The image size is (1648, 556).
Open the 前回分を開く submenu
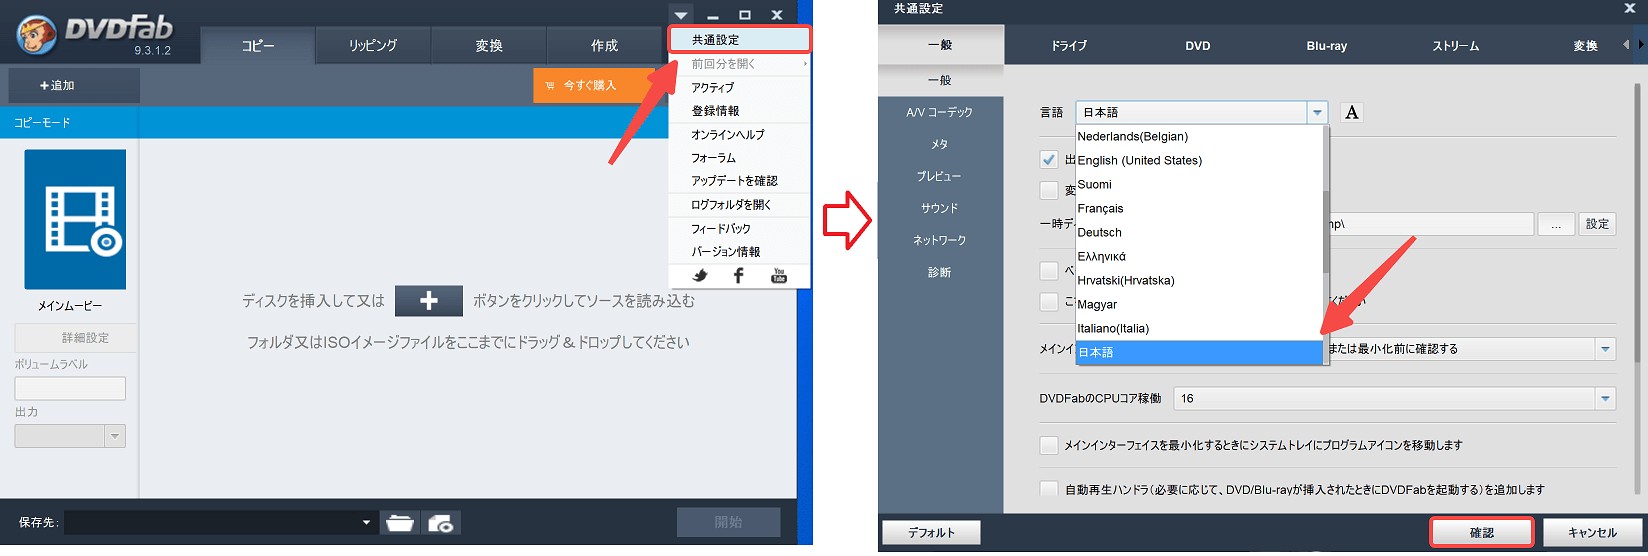tap(739, 64)
